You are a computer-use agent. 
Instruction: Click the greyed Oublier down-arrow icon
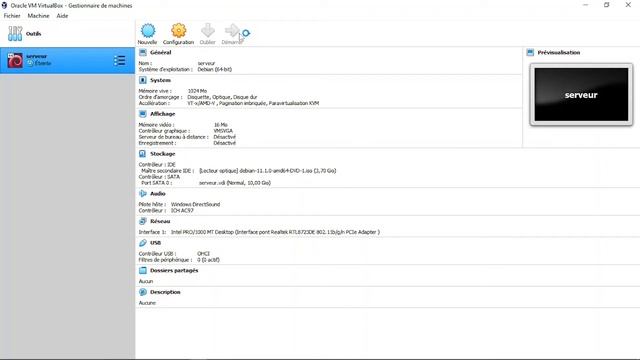[x=208, y=31]
